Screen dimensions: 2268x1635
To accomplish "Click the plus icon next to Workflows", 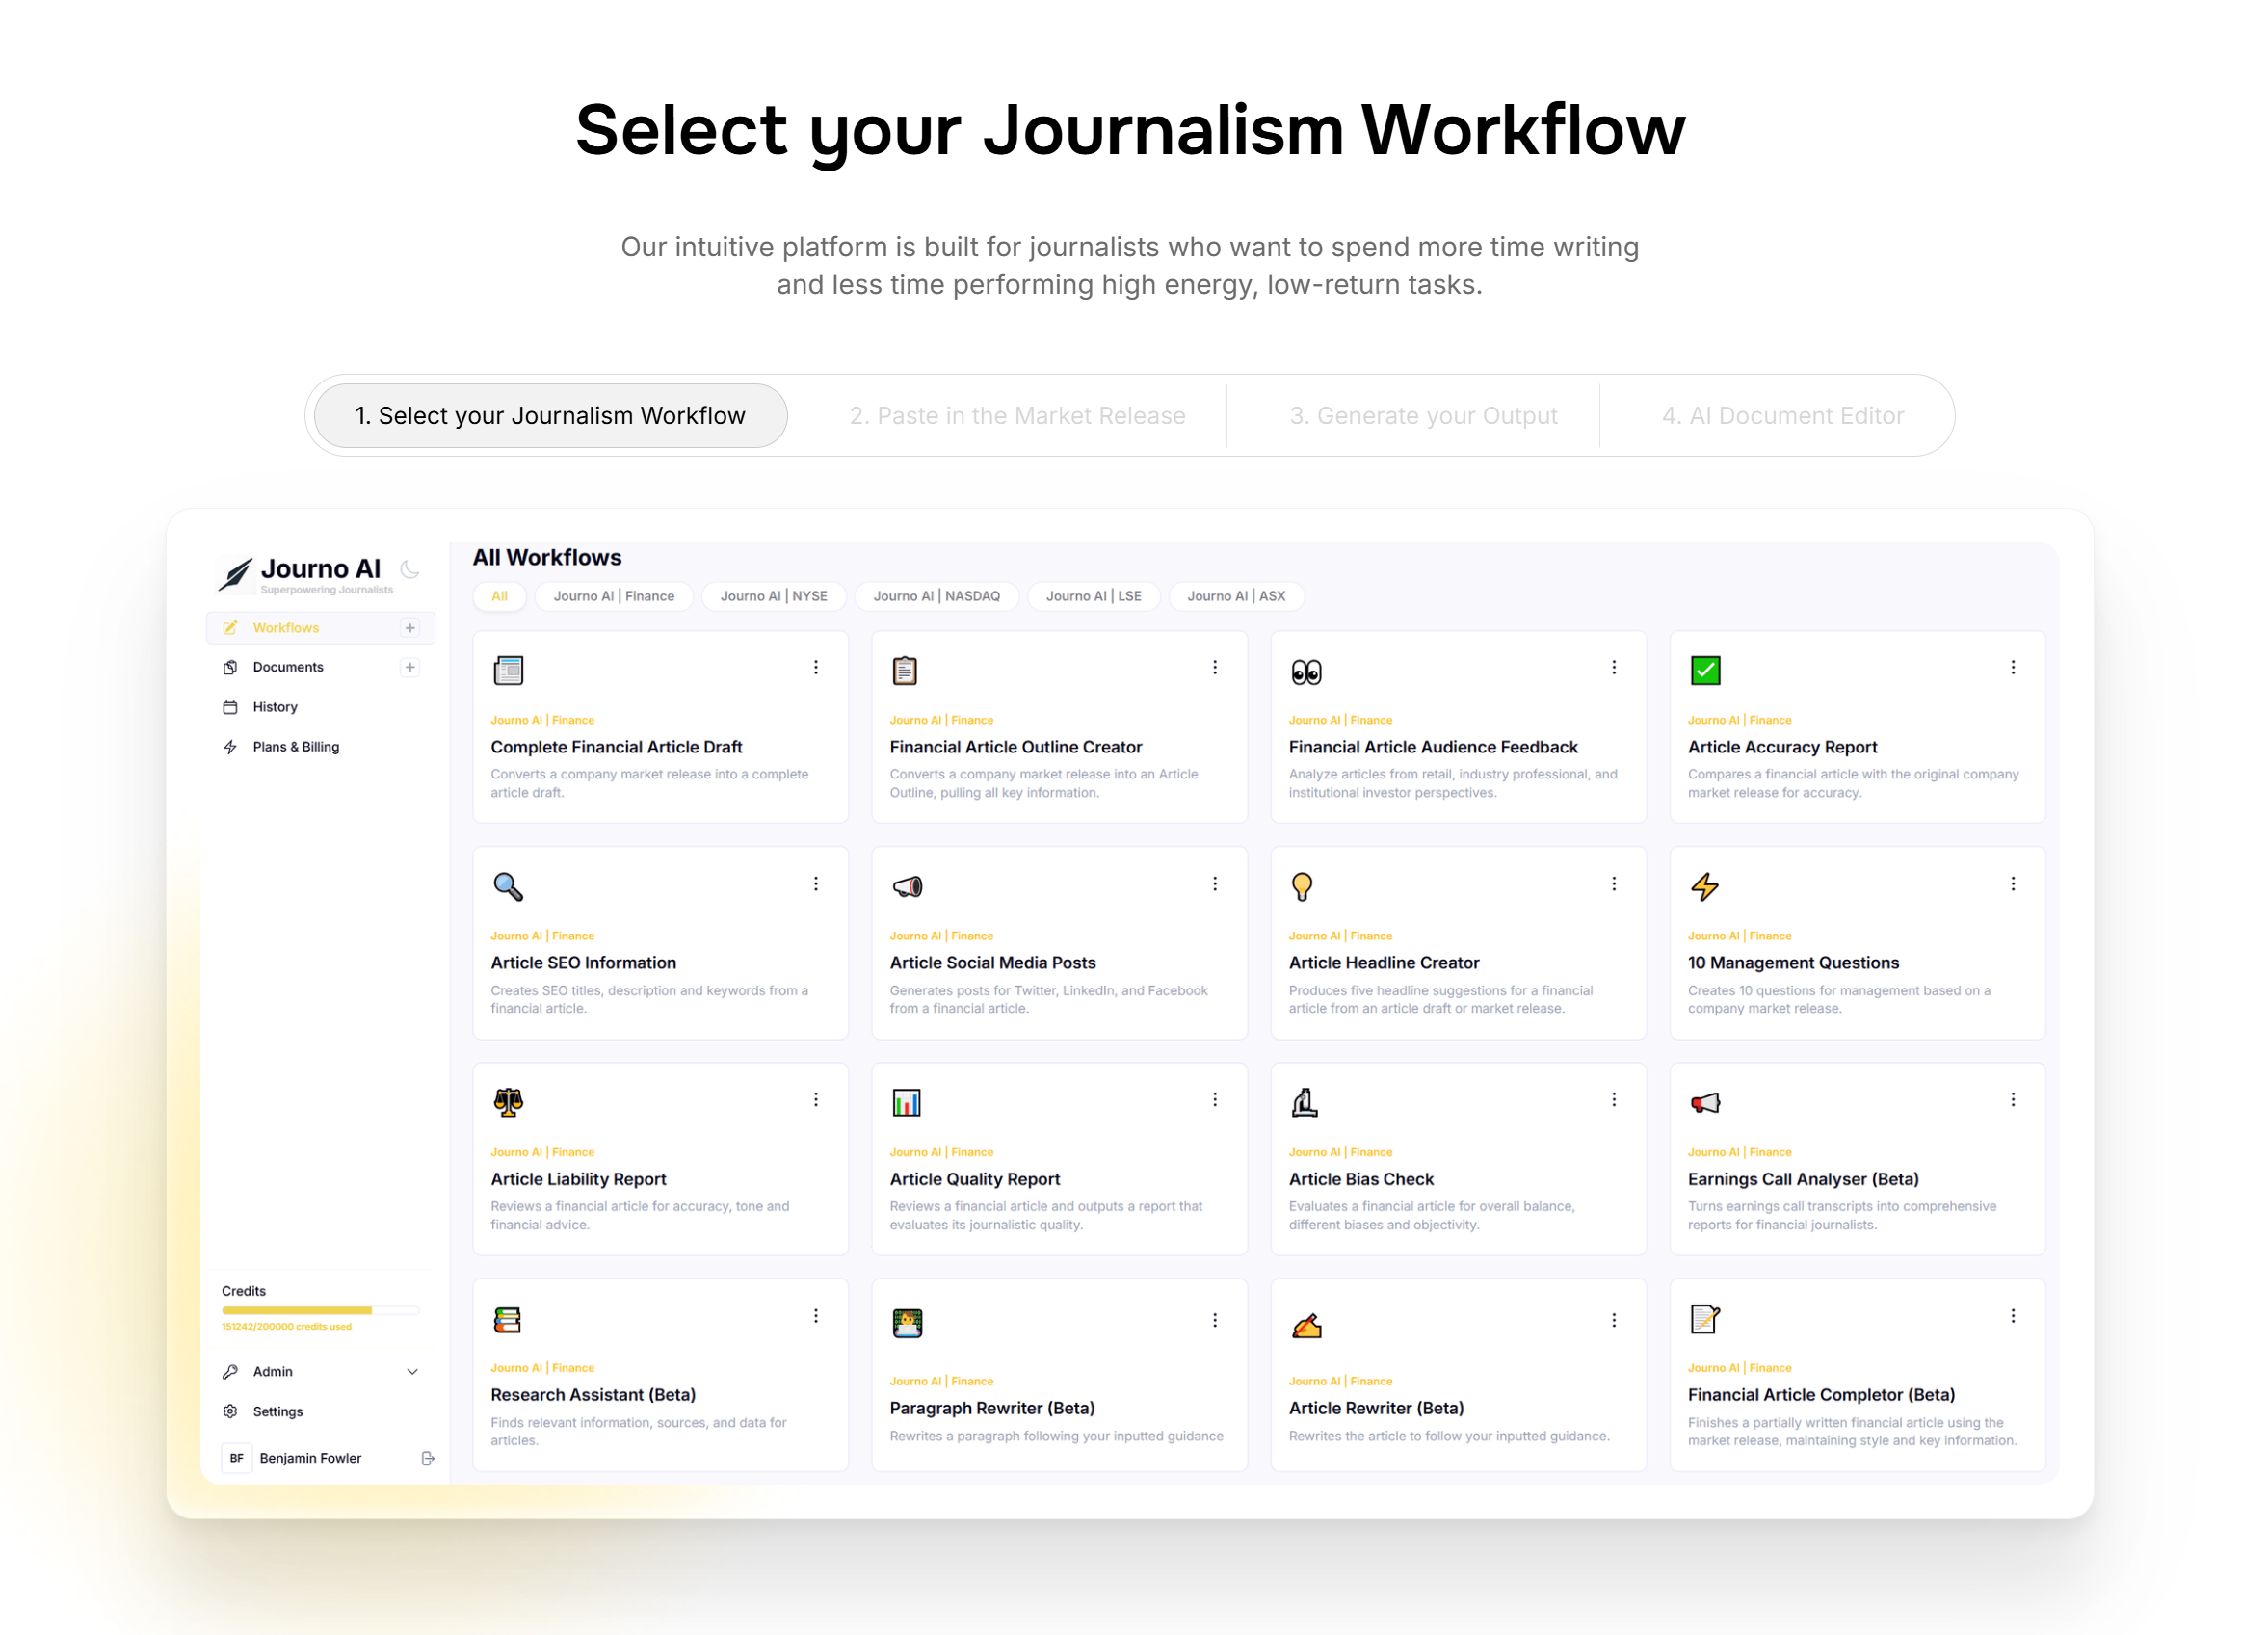I will coord(410,628).
